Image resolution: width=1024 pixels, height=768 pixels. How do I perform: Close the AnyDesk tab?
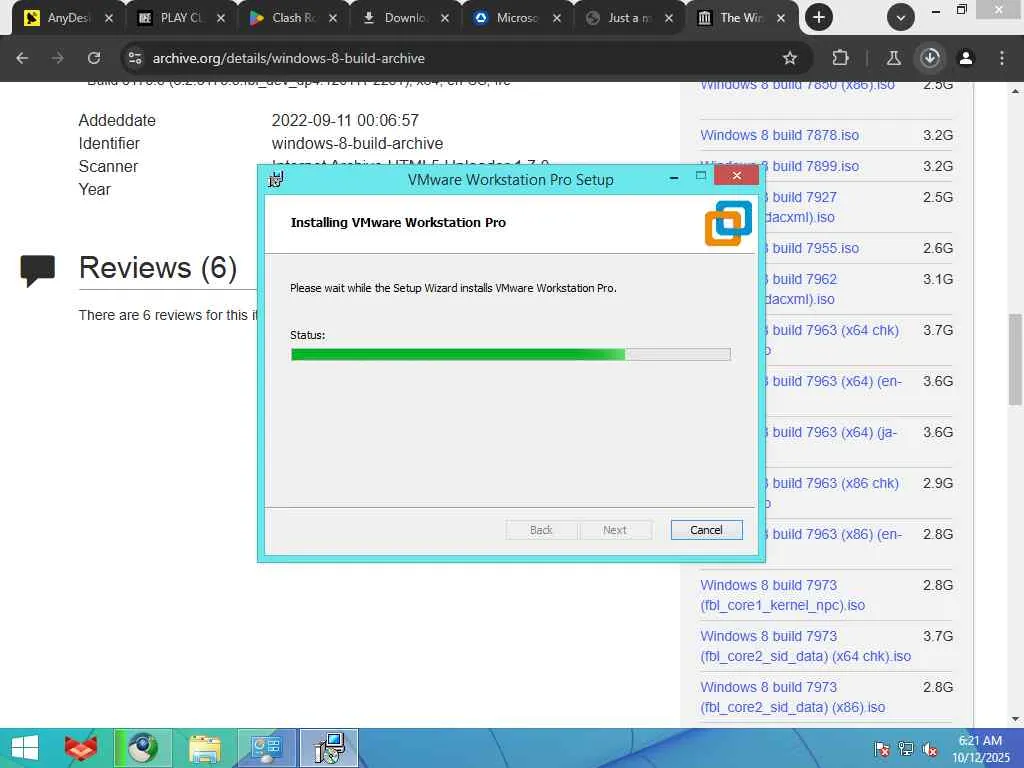click(109, 18)
